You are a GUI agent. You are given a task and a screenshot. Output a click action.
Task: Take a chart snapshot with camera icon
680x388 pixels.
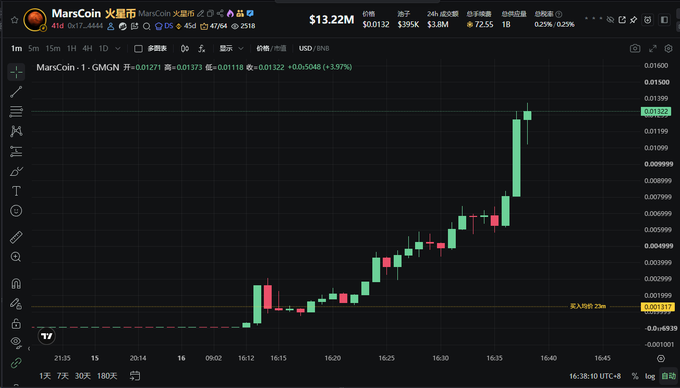[635, 49]
